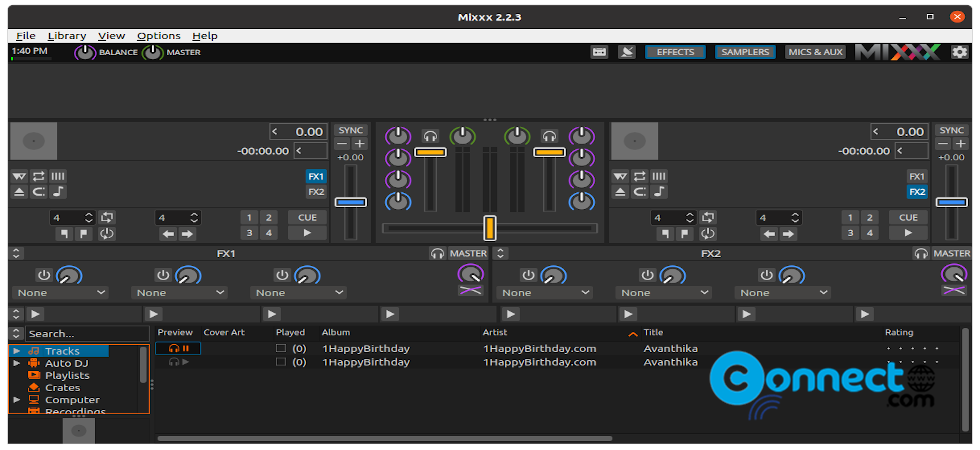
Task: Click hotcue 1 on the left deck
Action: point(249,218)
